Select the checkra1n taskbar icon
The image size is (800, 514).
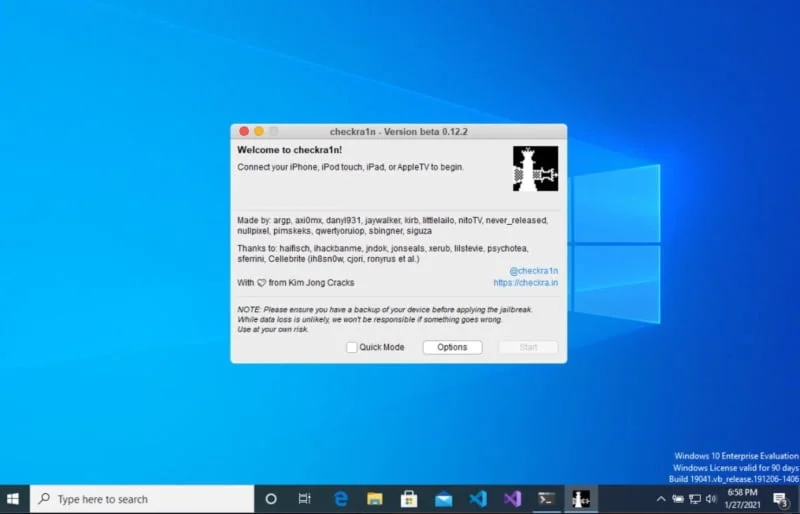click(x=581, y=499)
